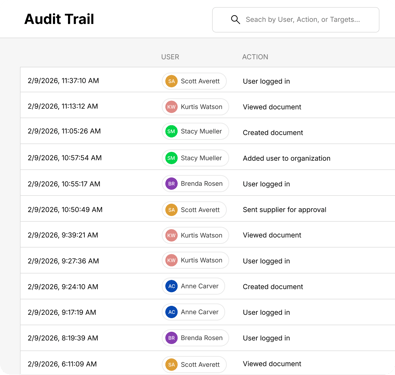Click 'Created document' at 9:24:10 AM

click(x=273, y=287)
